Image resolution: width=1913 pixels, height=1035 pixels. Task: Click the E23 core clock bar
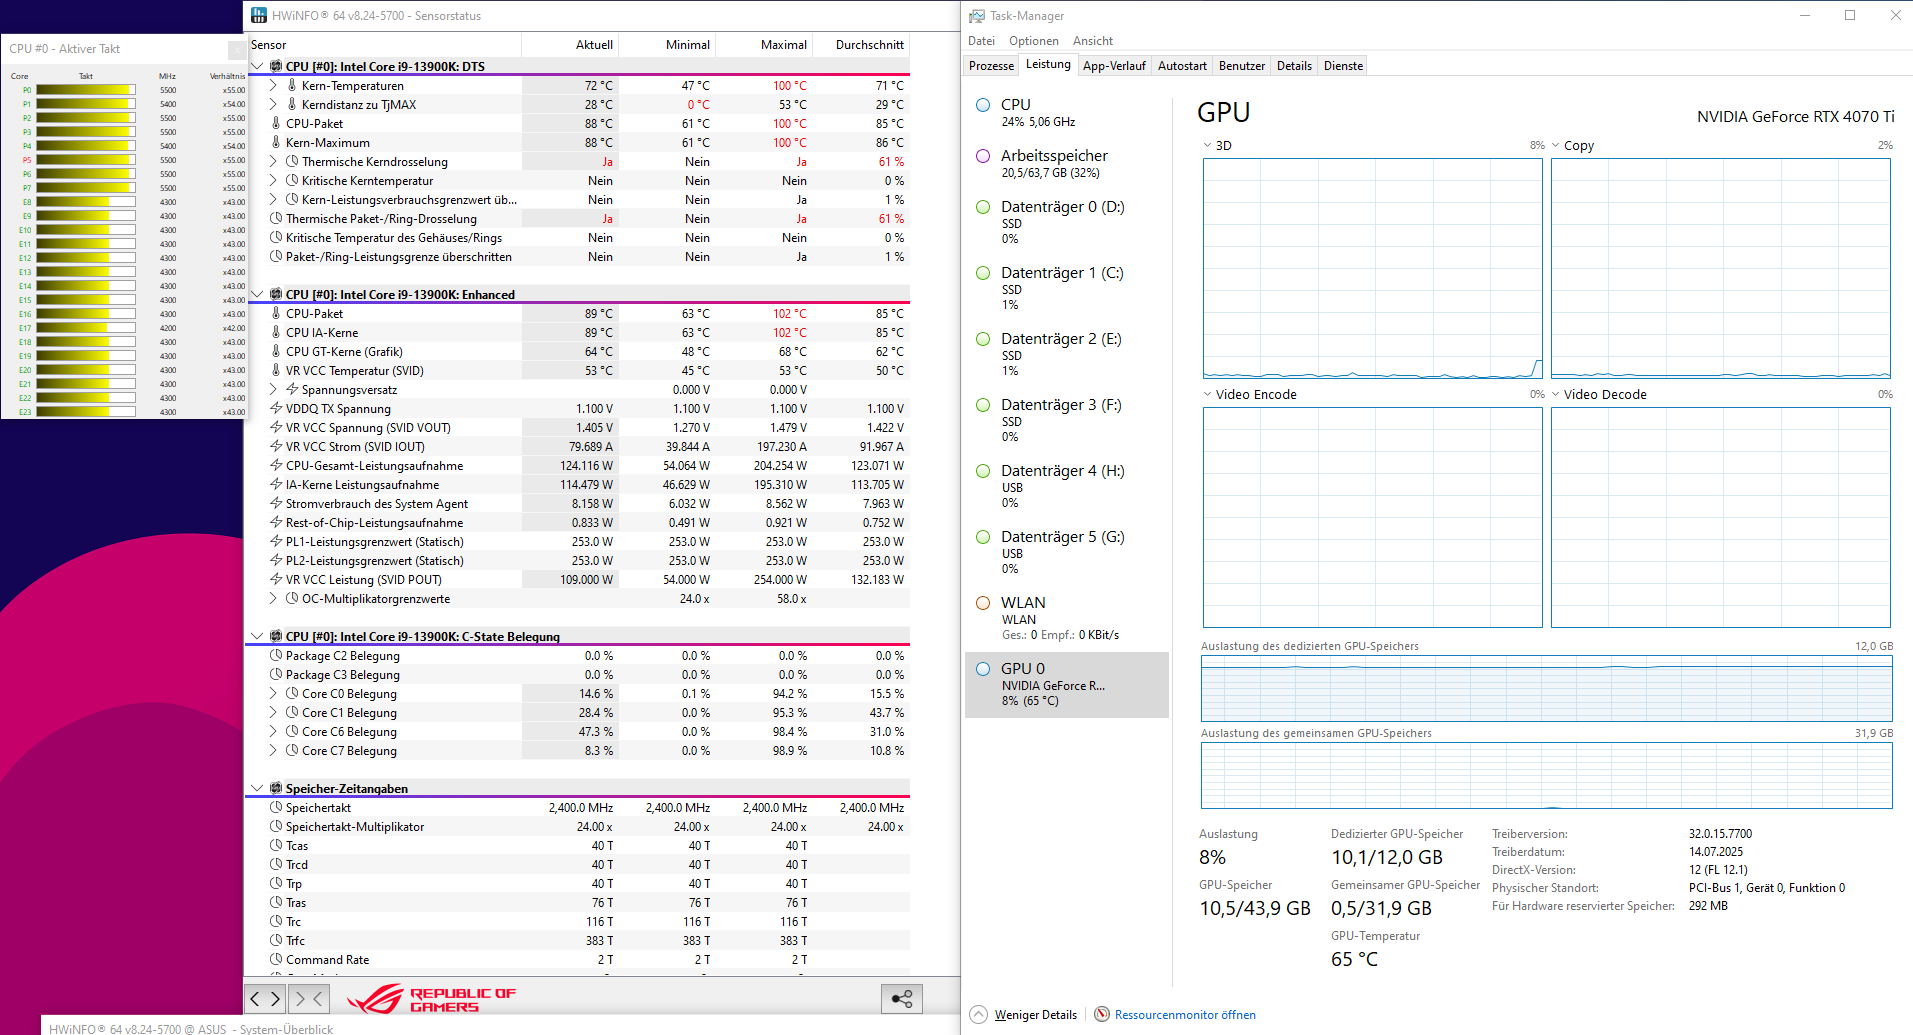(x=86, y=411)
